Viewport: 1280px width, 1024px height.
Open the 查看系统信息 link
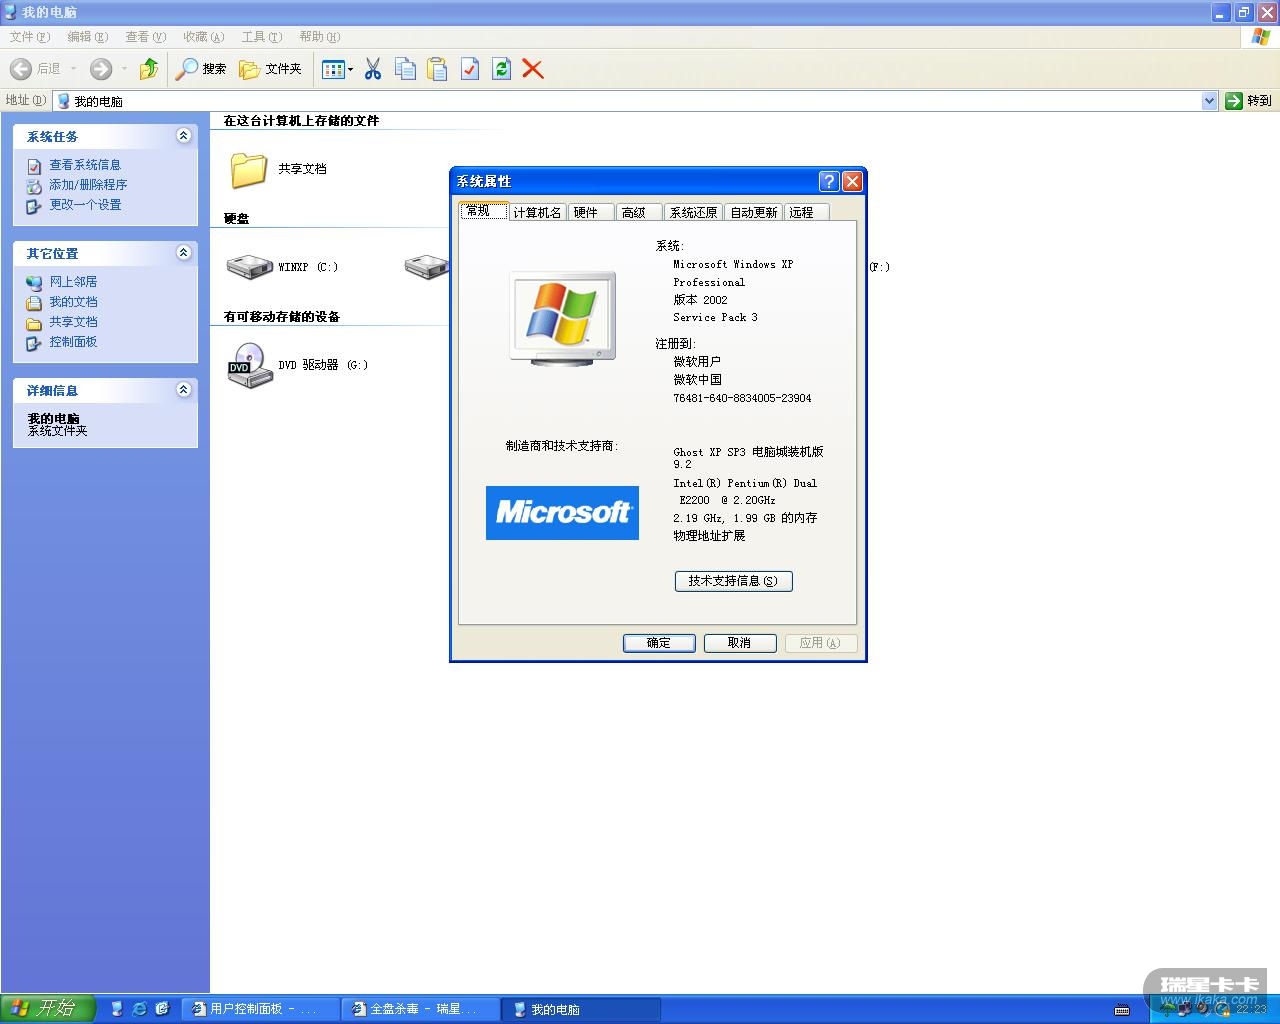click(x=85, y=165)
